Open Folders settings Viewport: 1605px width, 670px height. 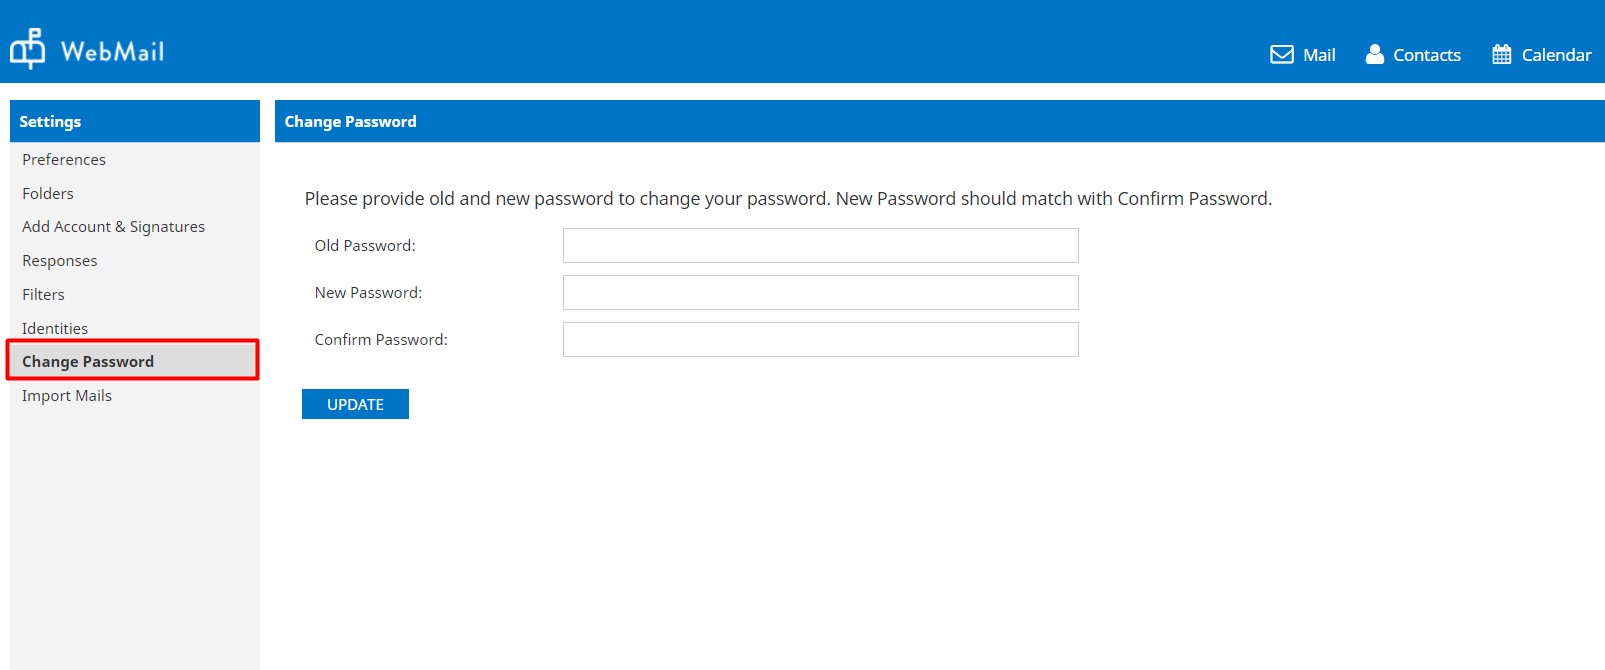pyautogui.click(x=48, y=194)
